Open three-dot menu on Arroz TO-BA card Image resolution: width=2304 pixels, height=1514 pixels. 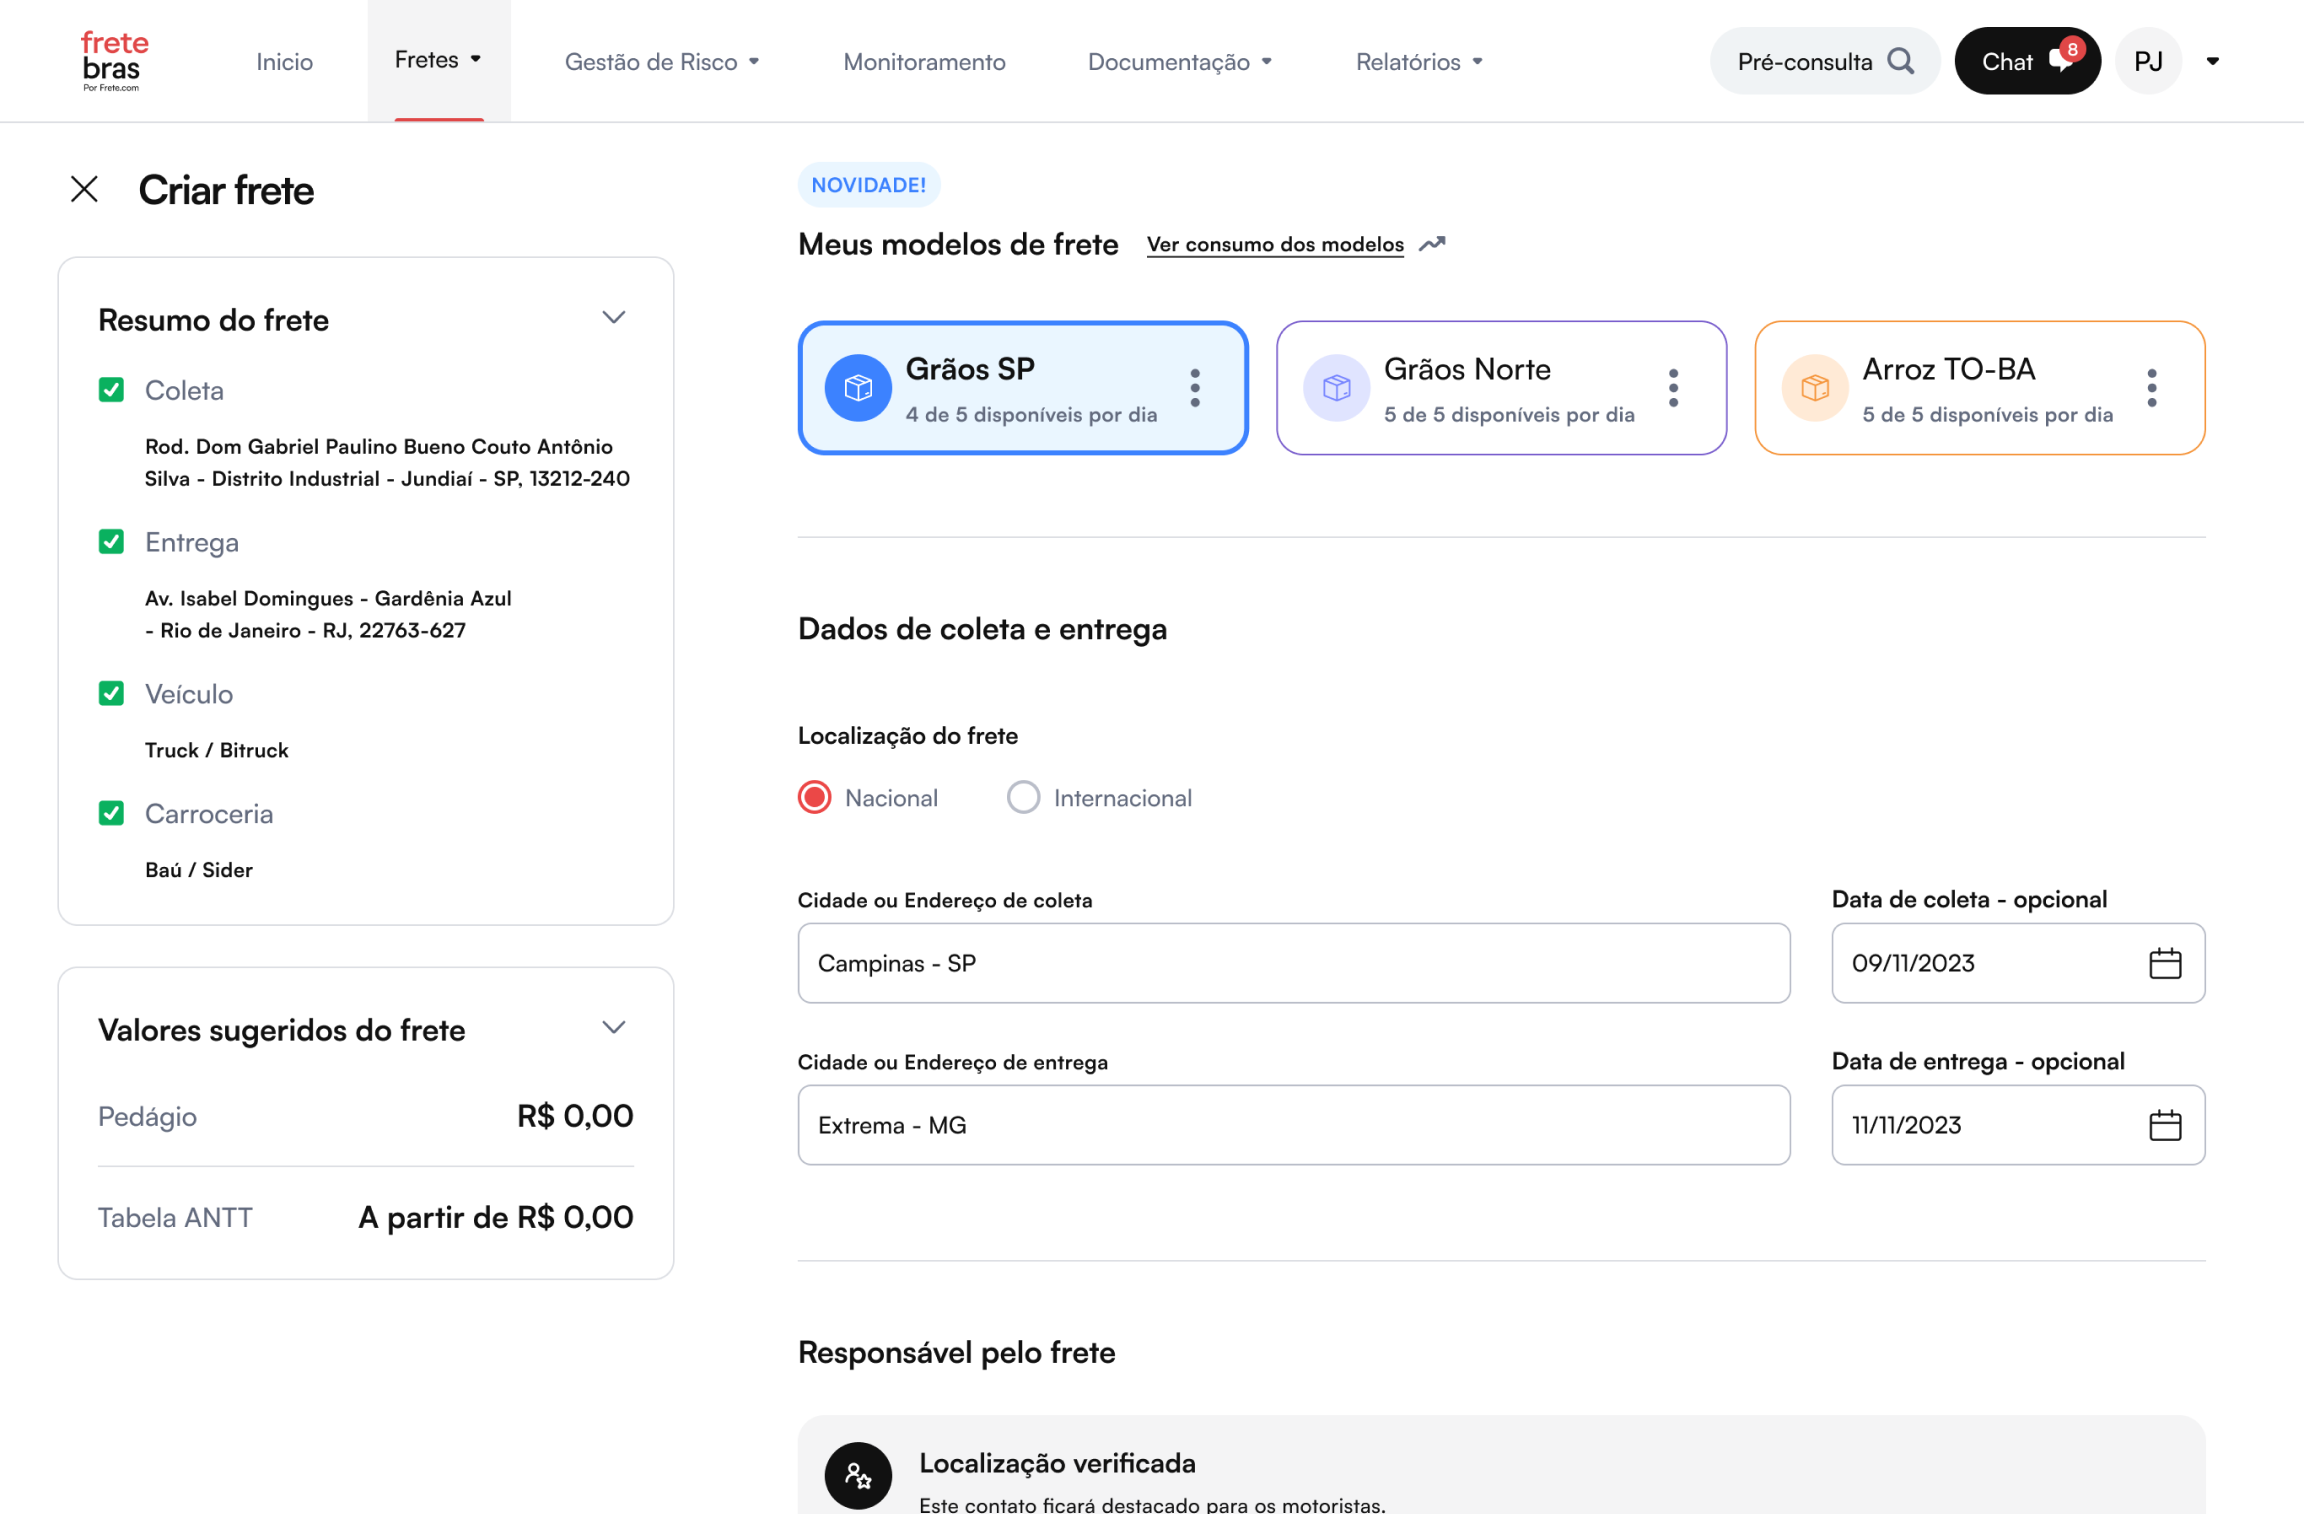[x=2151, y=388]
